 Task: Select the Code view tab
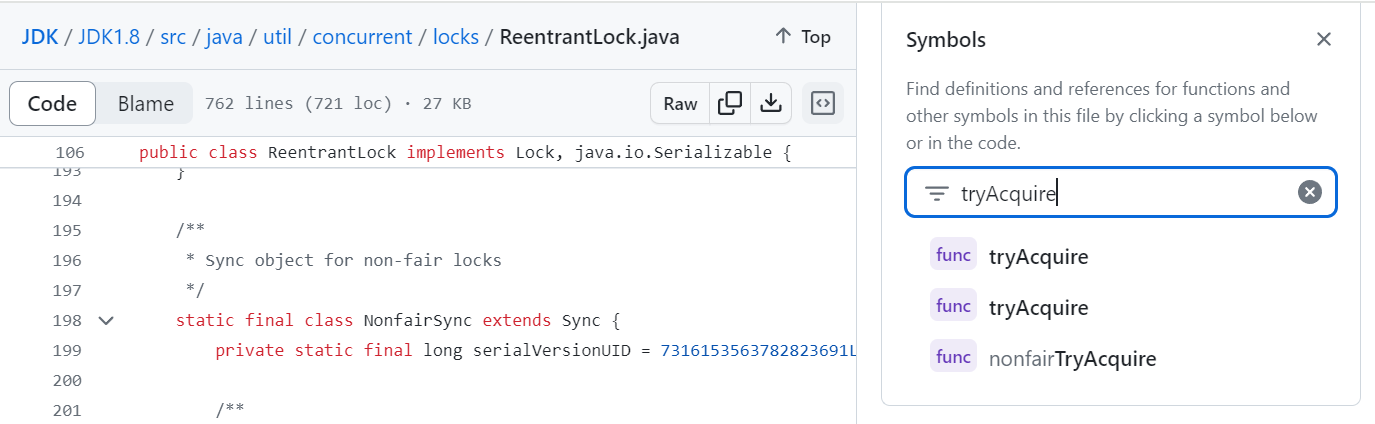(x=52, y=103)
